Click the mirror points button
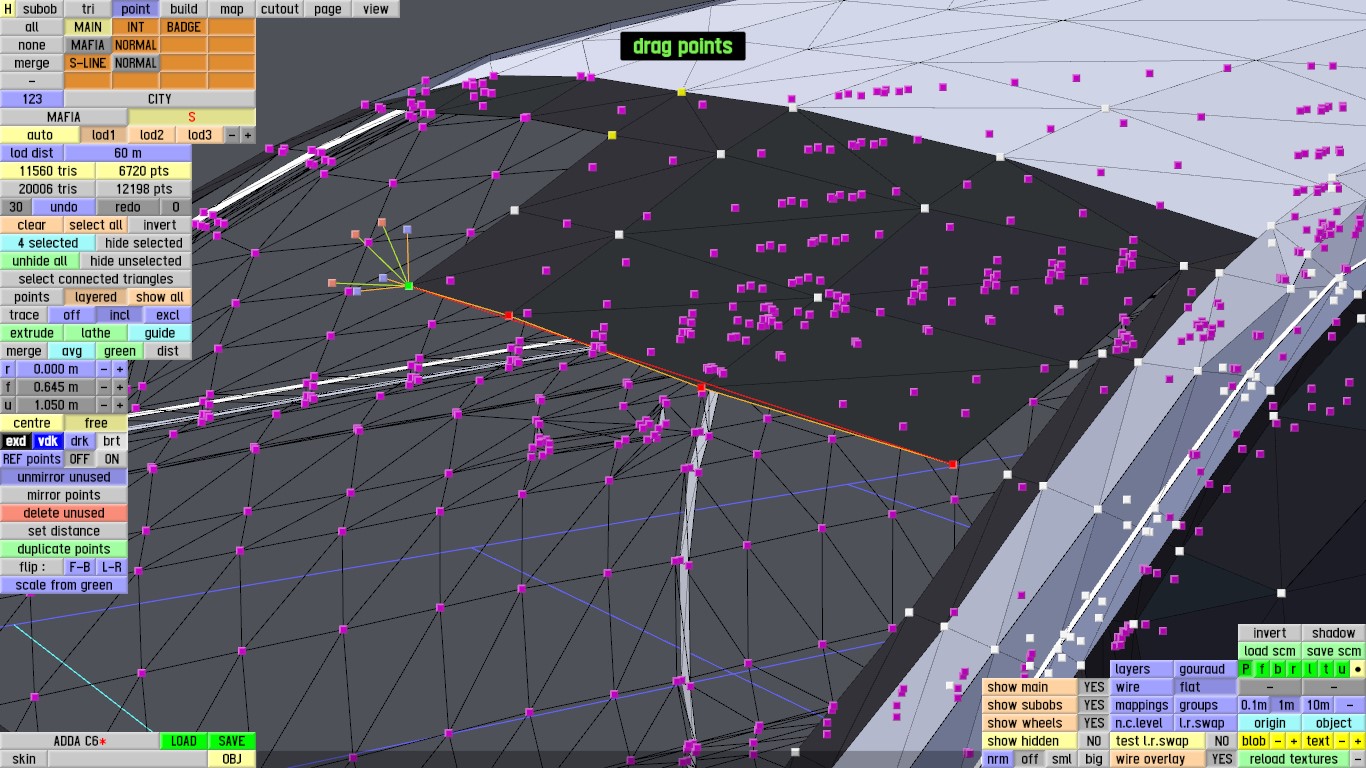Screen dimensions: 1366x768 (x=64, y=495)
